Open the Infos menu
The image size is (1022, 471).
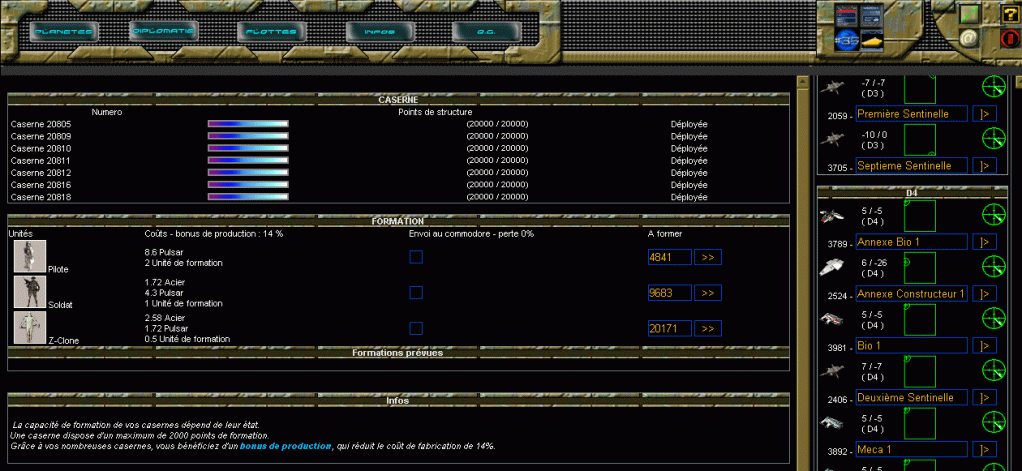coord(379,31)
